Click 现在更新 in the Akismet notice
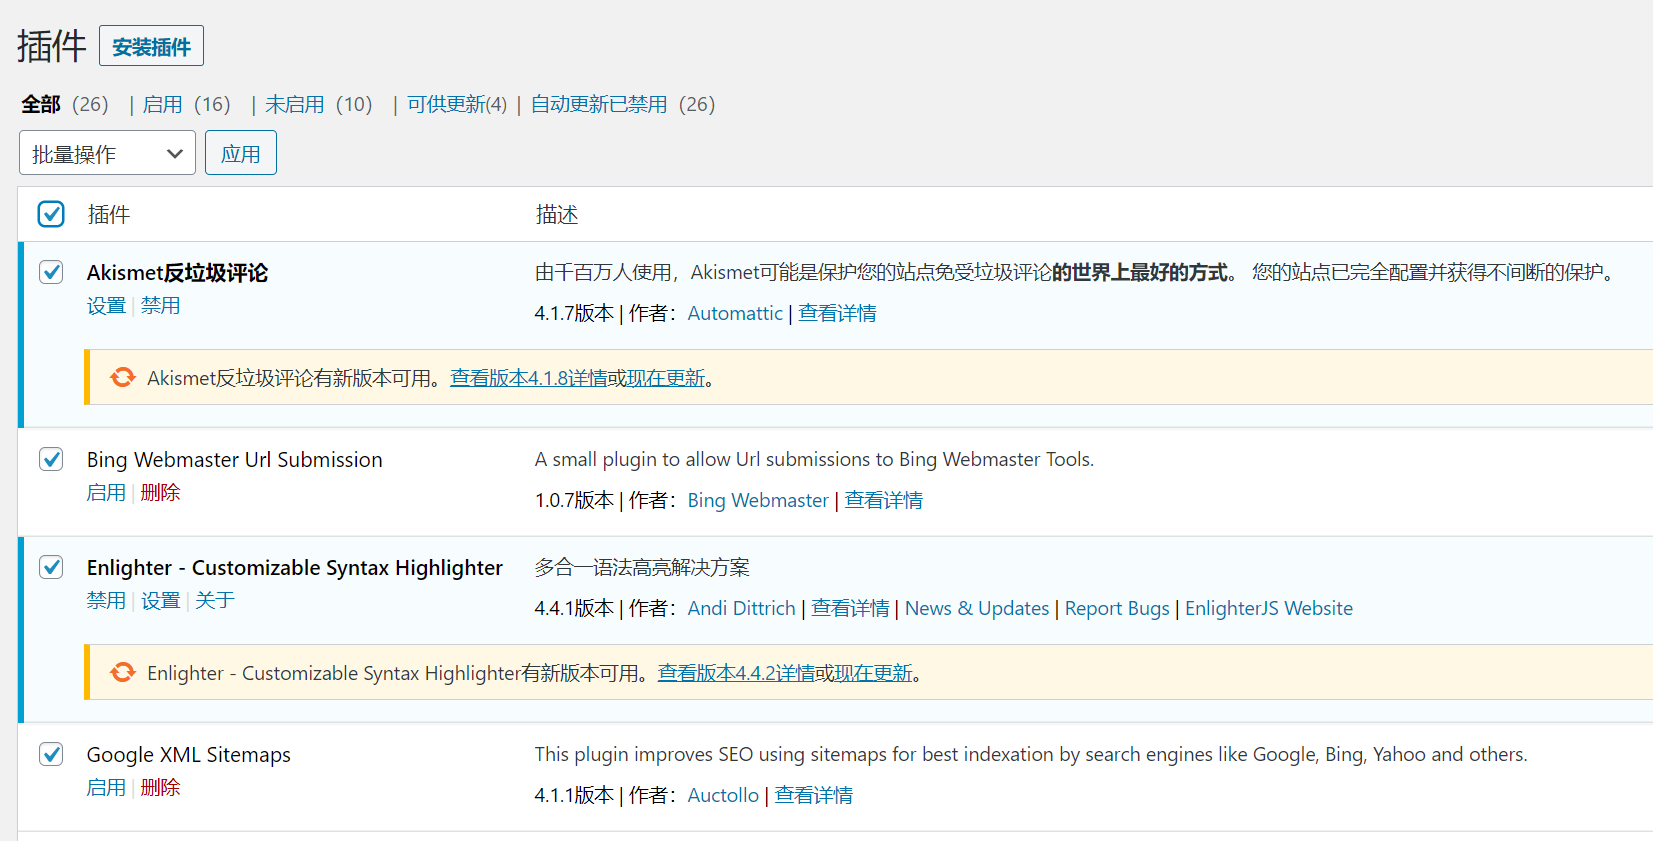Image resolution: width=1653 pixels, height=841 pixels. click(x=665, y=378)
